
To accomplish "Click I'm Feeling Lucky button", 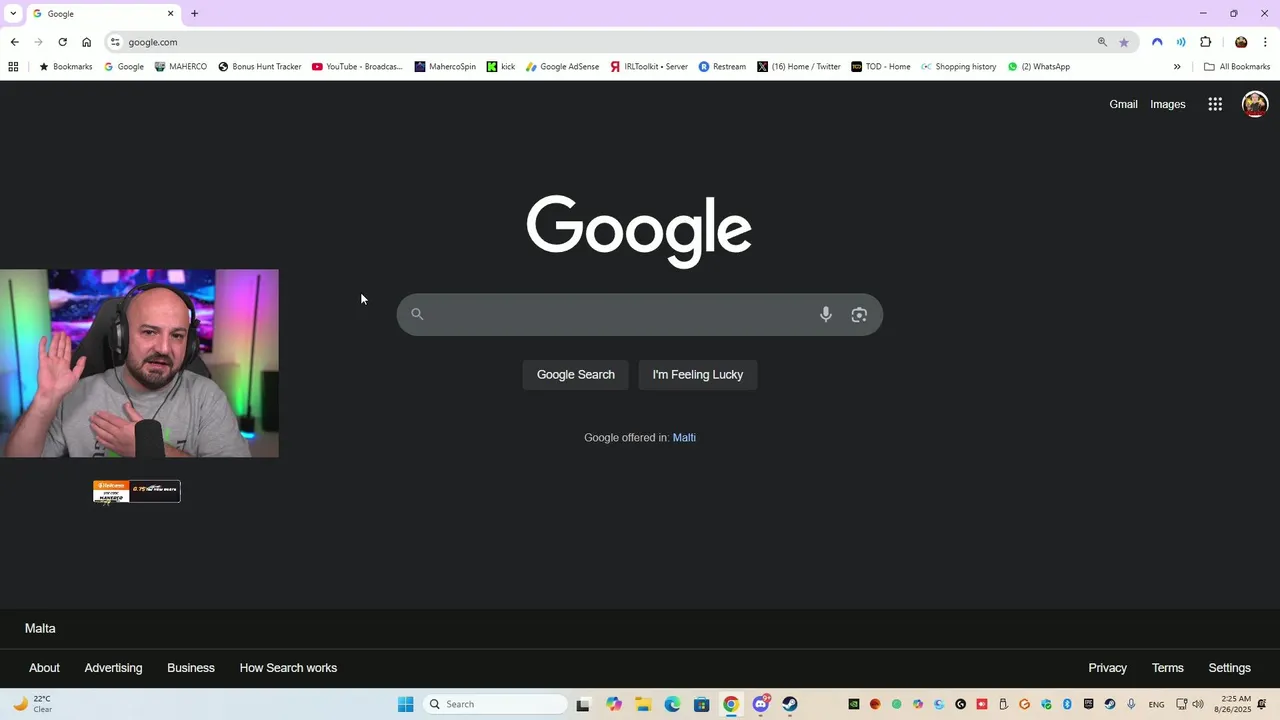I will 698,375.
